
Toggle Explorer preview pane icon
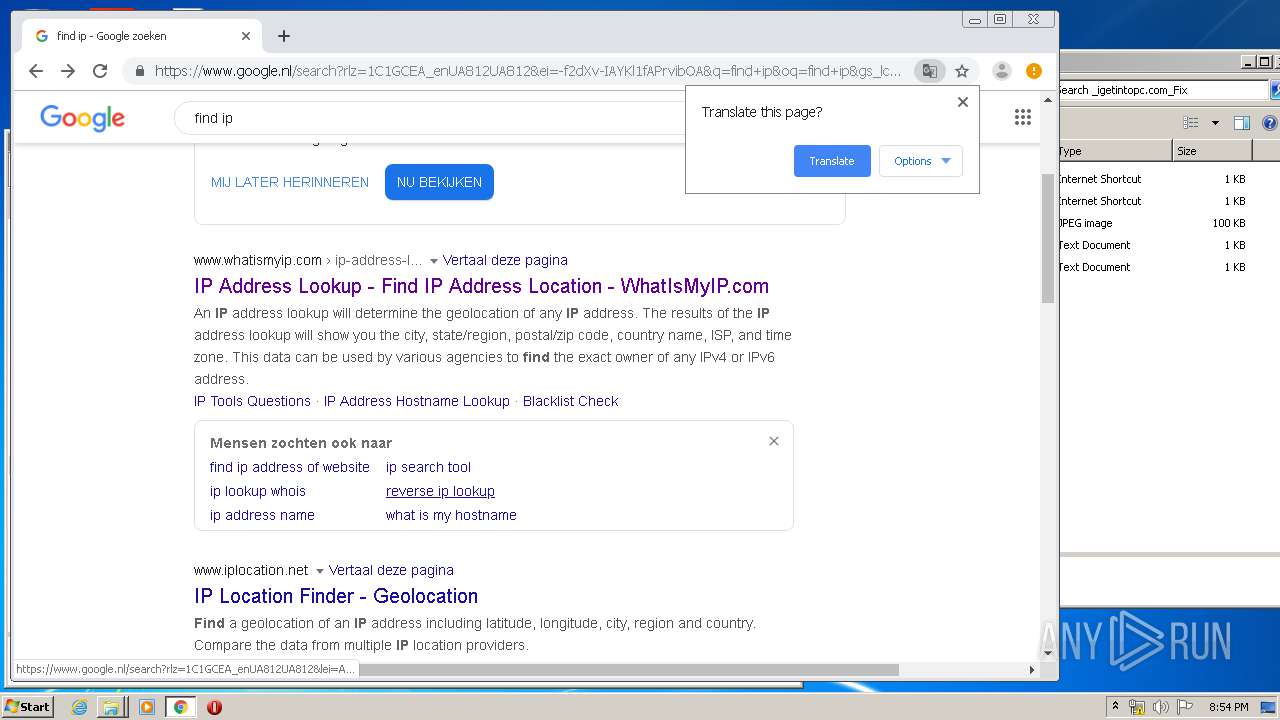(x=1242, y=123)
